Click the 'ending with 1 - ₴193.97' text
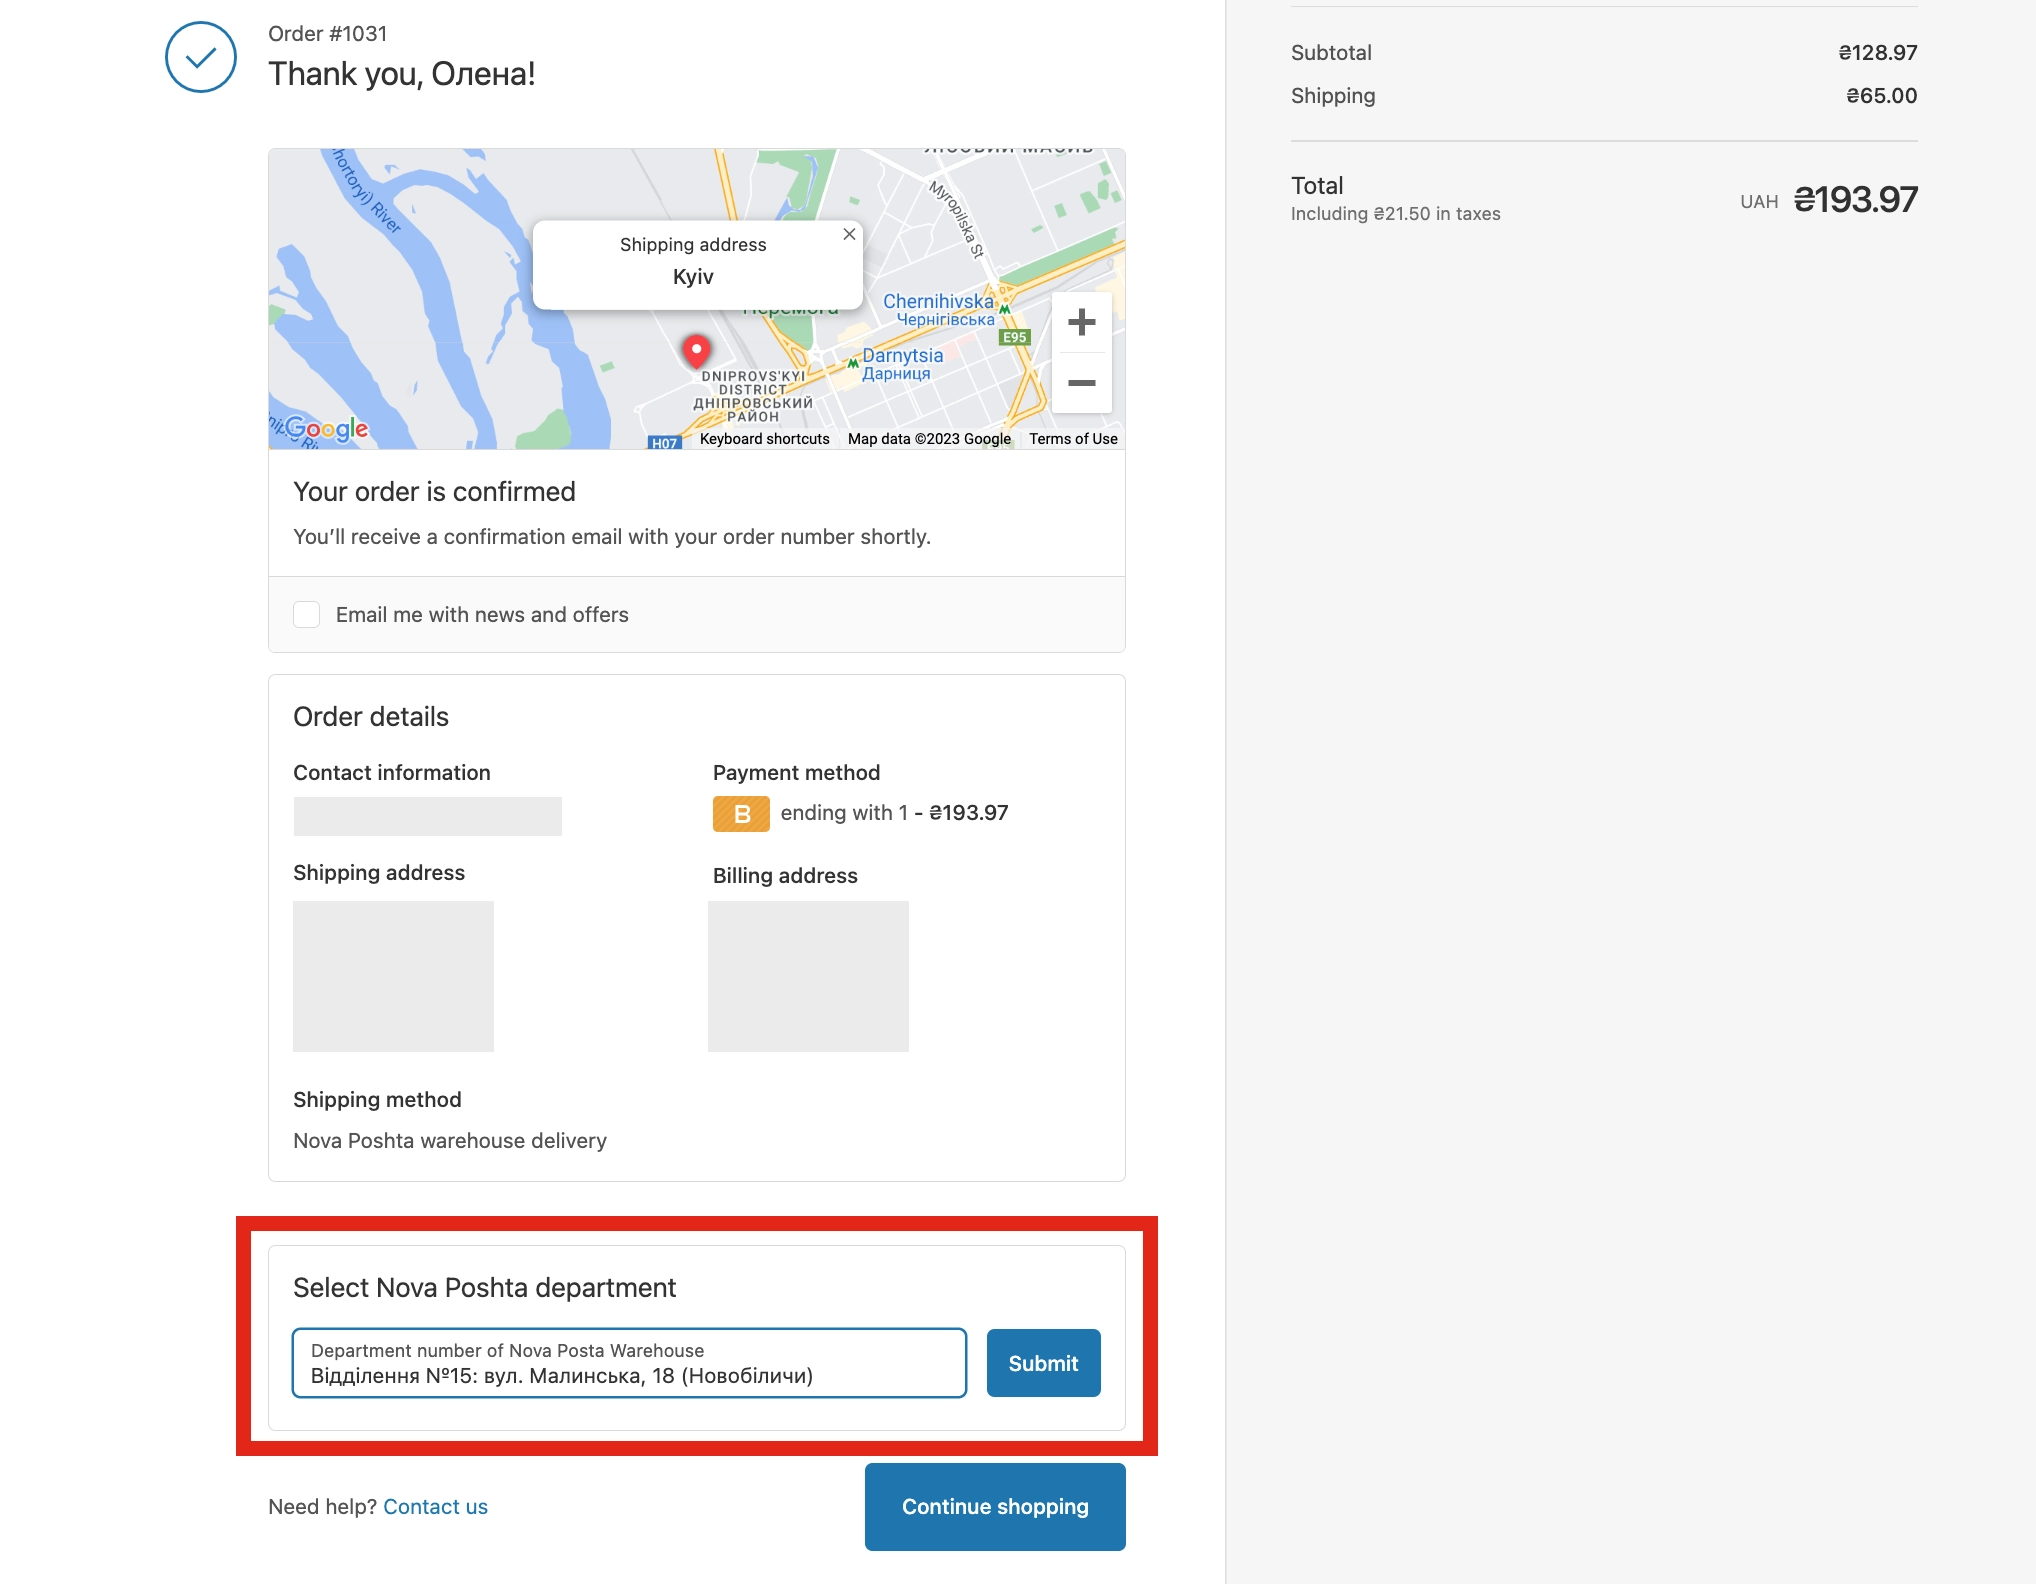Image resolution: width=2036 pixels, height=1584 pixels. click(894, 813)
